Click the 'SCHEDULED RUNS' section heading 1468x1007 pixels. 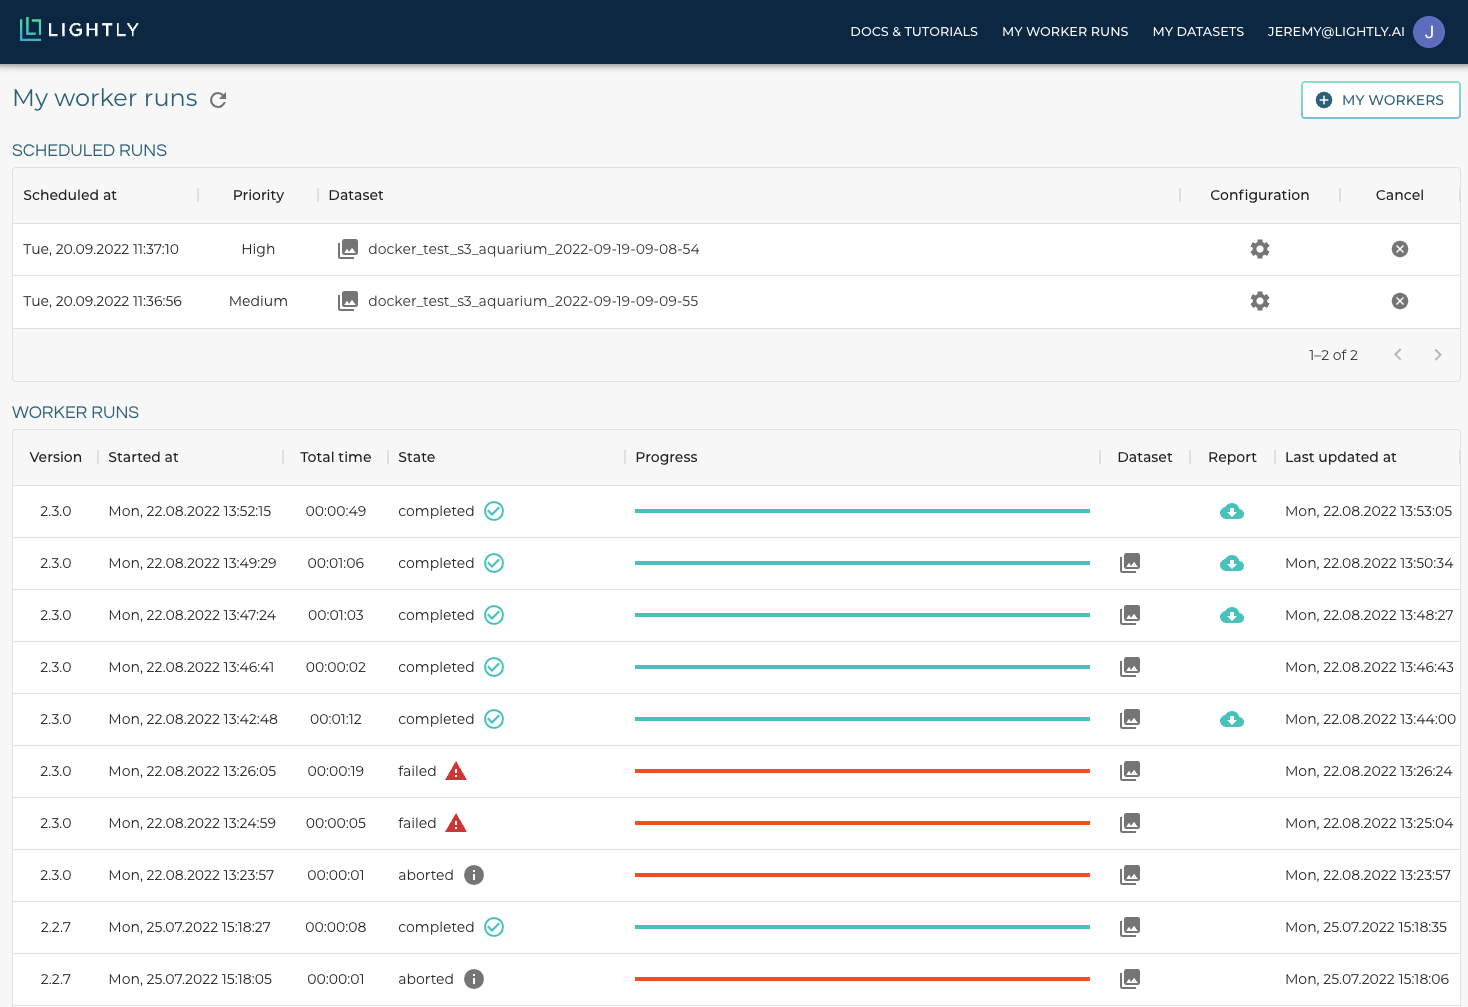89,150
